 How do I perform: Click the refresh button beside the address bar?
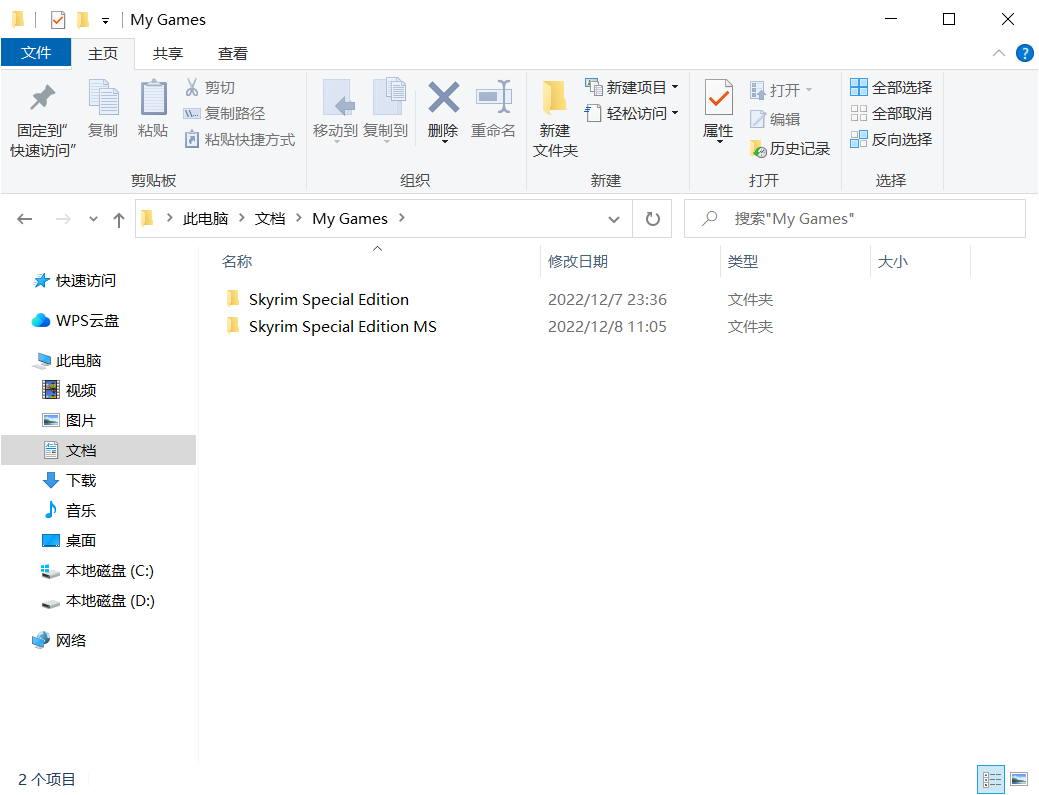[653, 219]
